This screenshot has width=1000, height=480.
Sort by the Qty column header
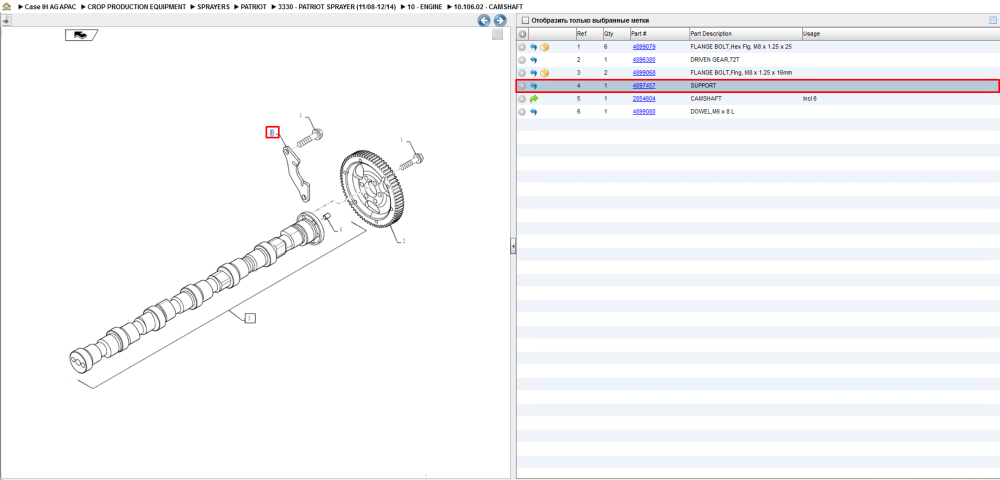click(x=615, y=34)
